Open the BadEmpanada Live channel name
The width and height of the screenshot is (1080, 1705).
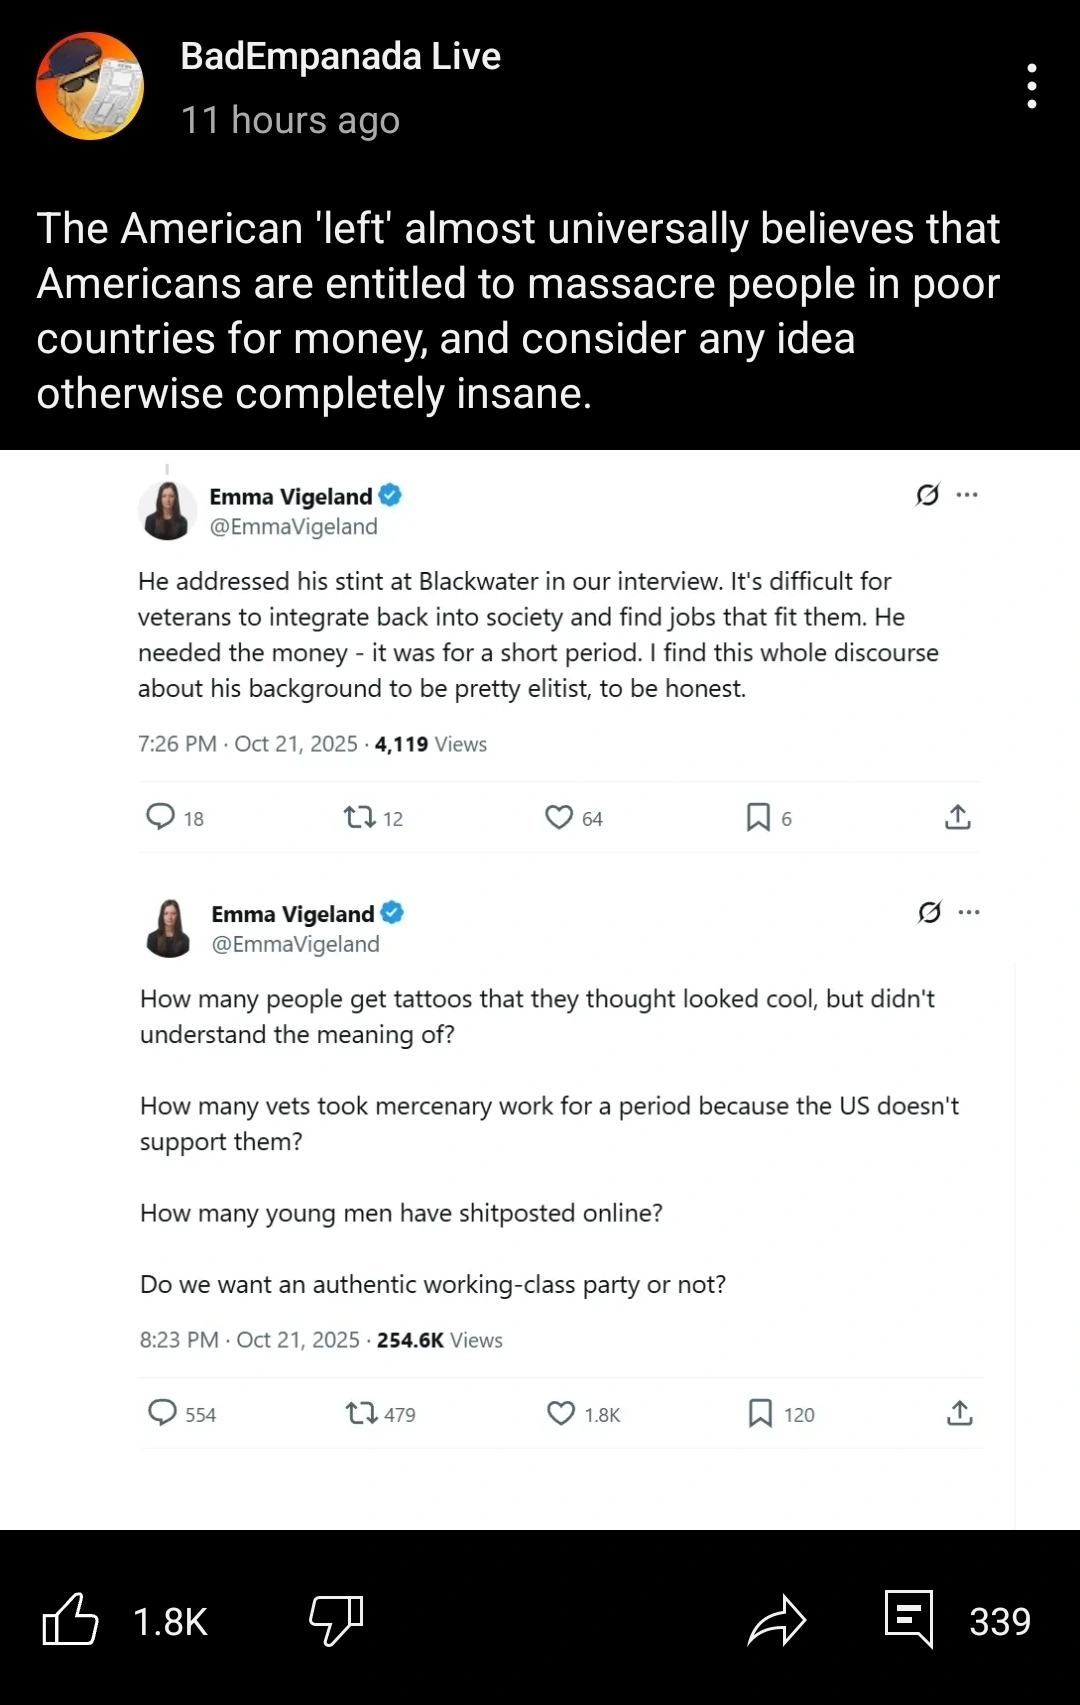coord(340,57)
